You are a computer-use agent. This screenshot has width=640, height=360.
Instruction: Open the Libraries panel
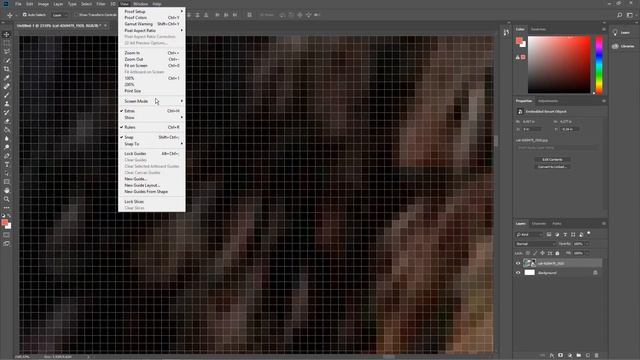pyautogui.click(x=623, y=46)
